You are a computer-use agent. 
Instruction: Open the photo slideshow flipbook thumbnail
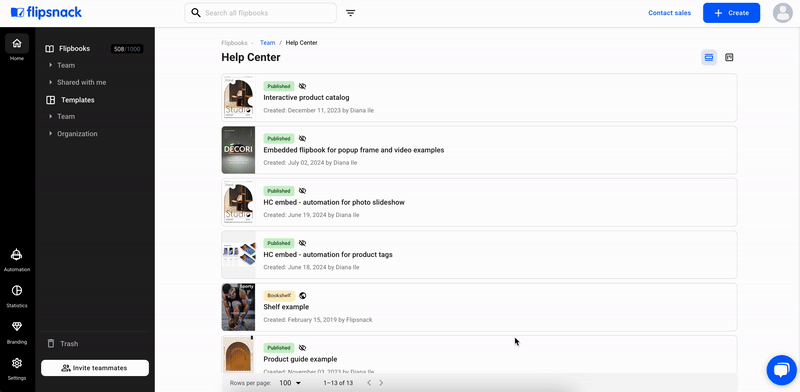coord(238,202)
